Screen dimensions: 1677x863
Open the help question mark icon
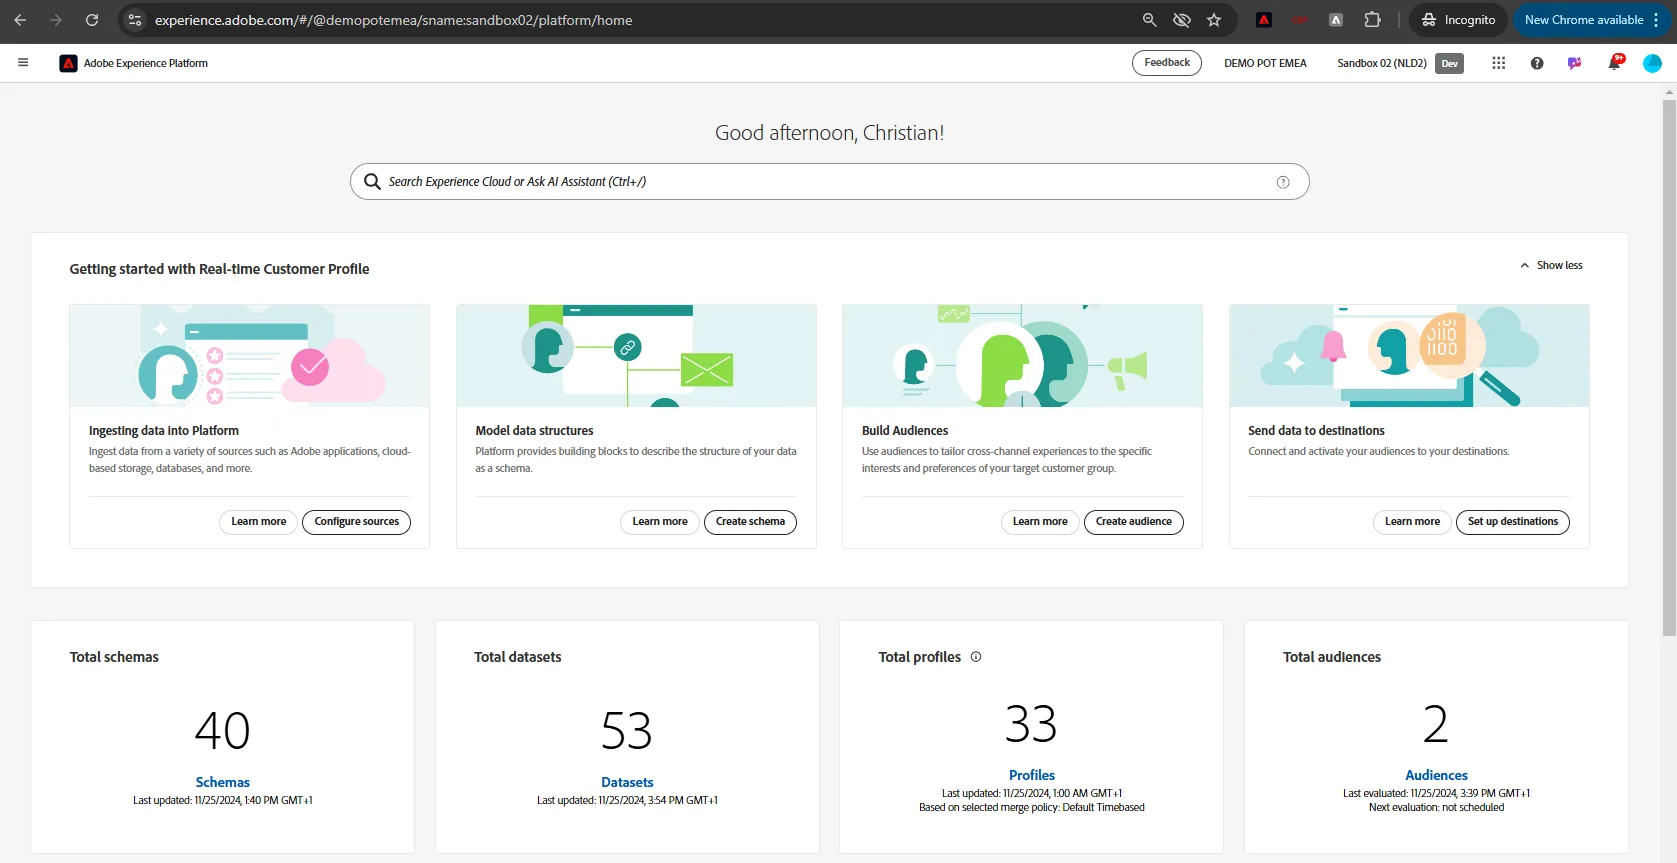pos(1537,63)
